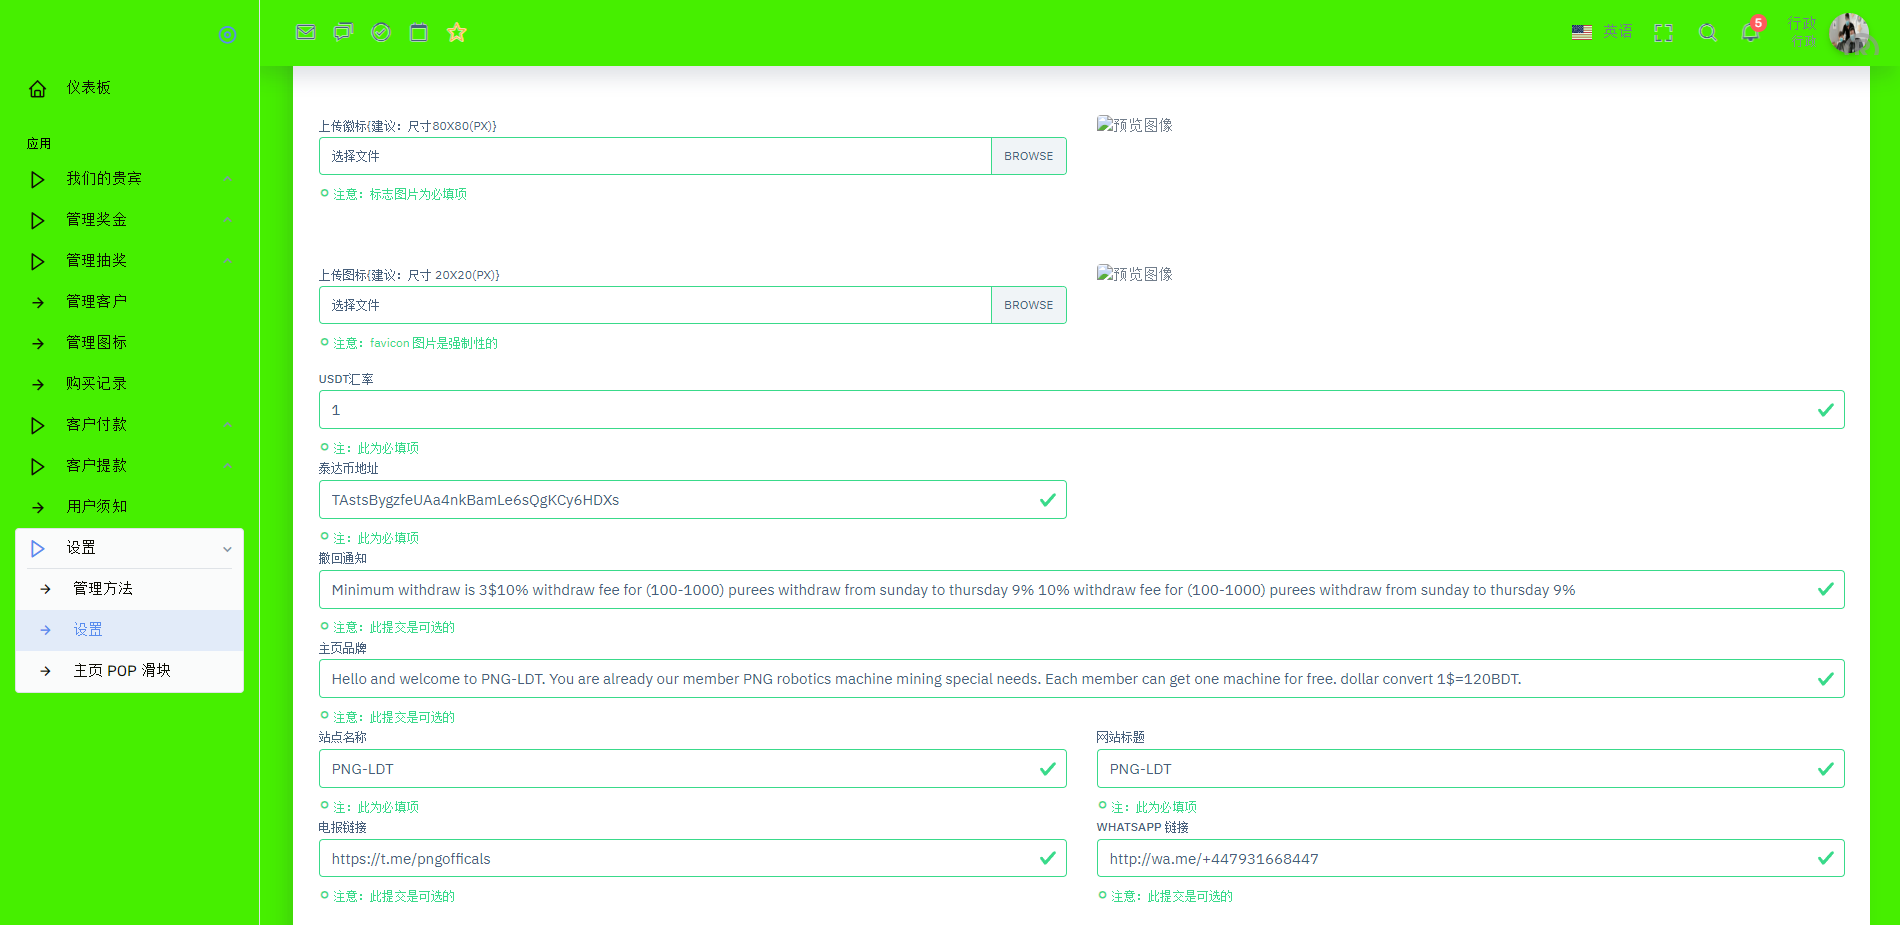Open notifications bell with badge 5
1900x925 pixels.
[1750, 32]
